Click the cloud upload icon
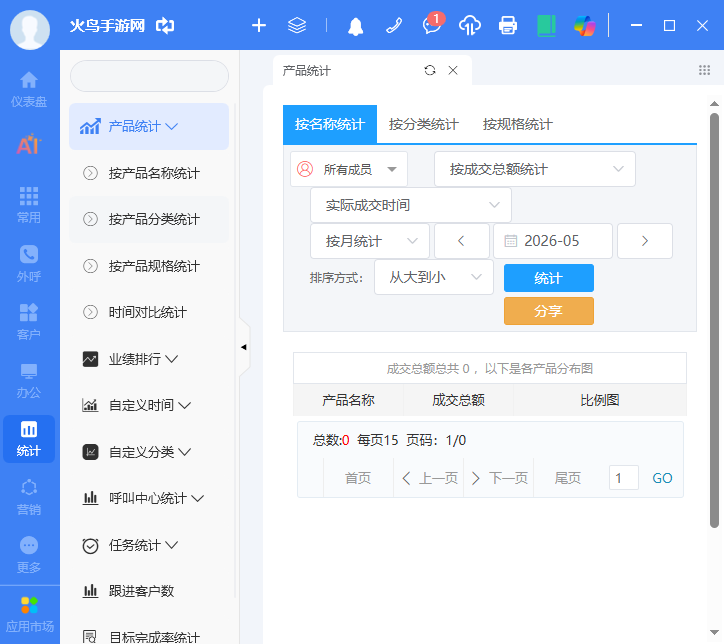Viewport: 724px width, 644px height. click(x=470, y=25)
